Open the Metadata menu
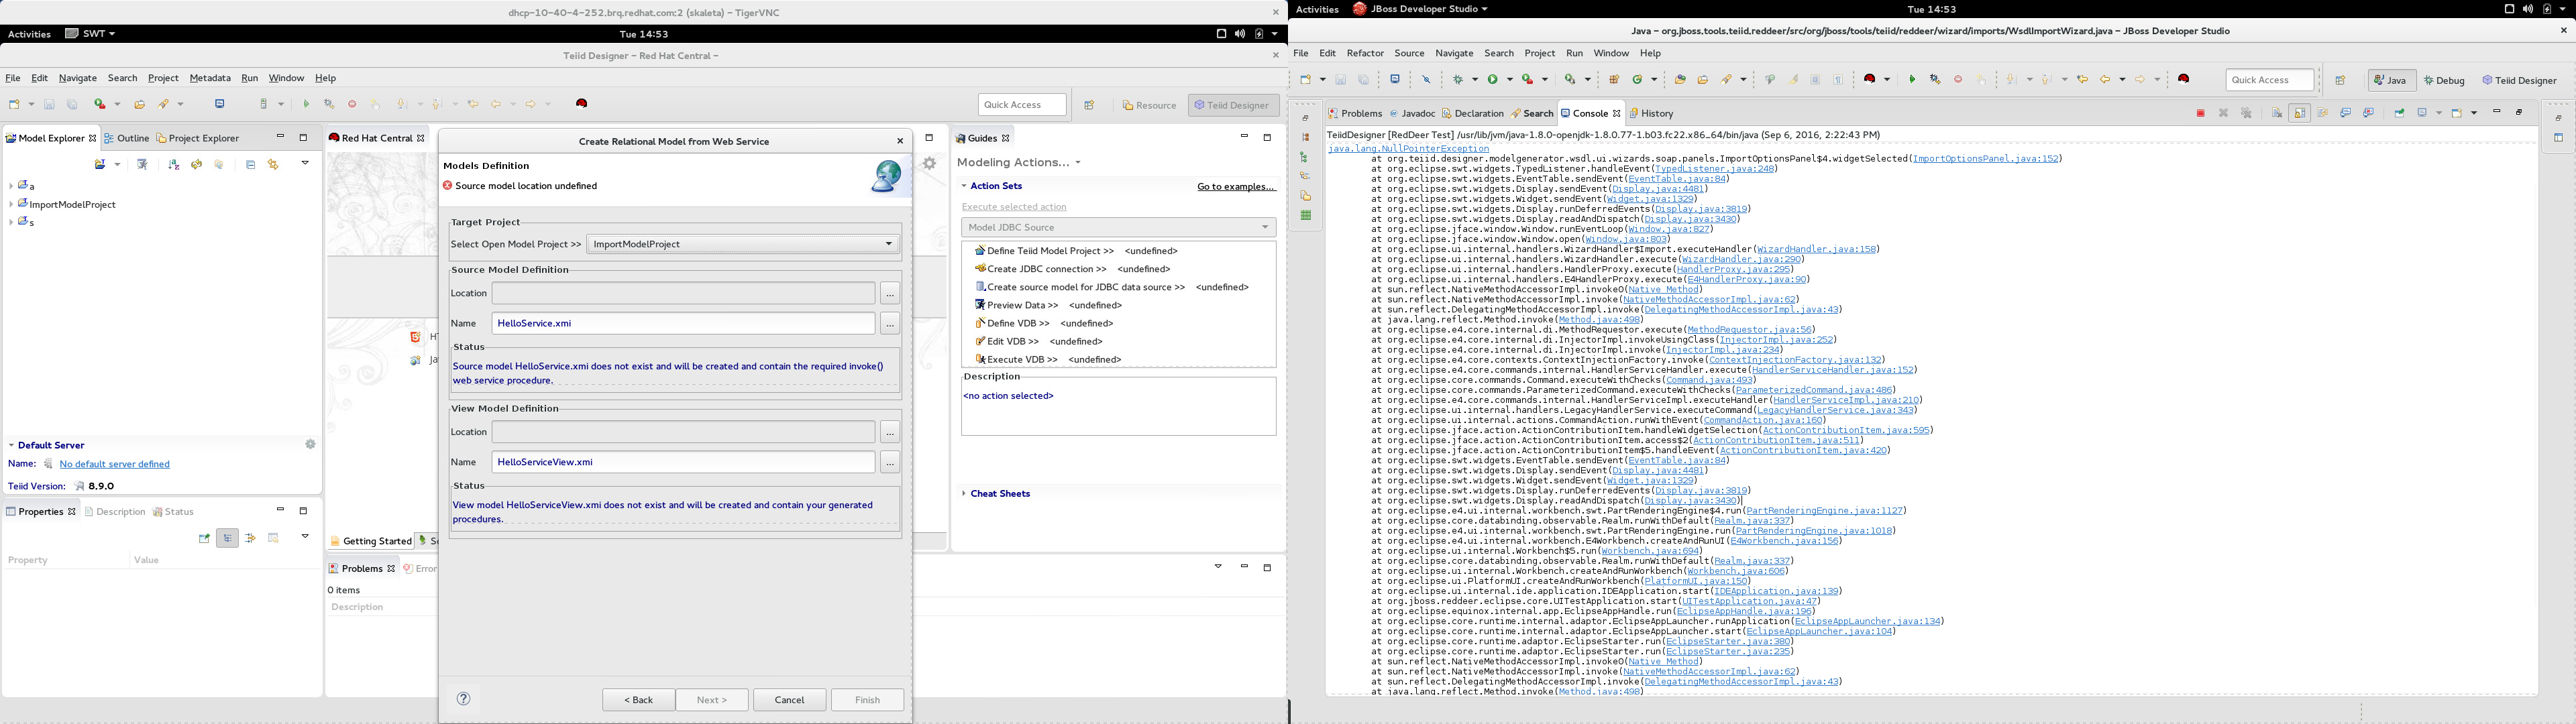This screenshot has width=2576, height=724. pyautogui.click(x=209, y=78)
